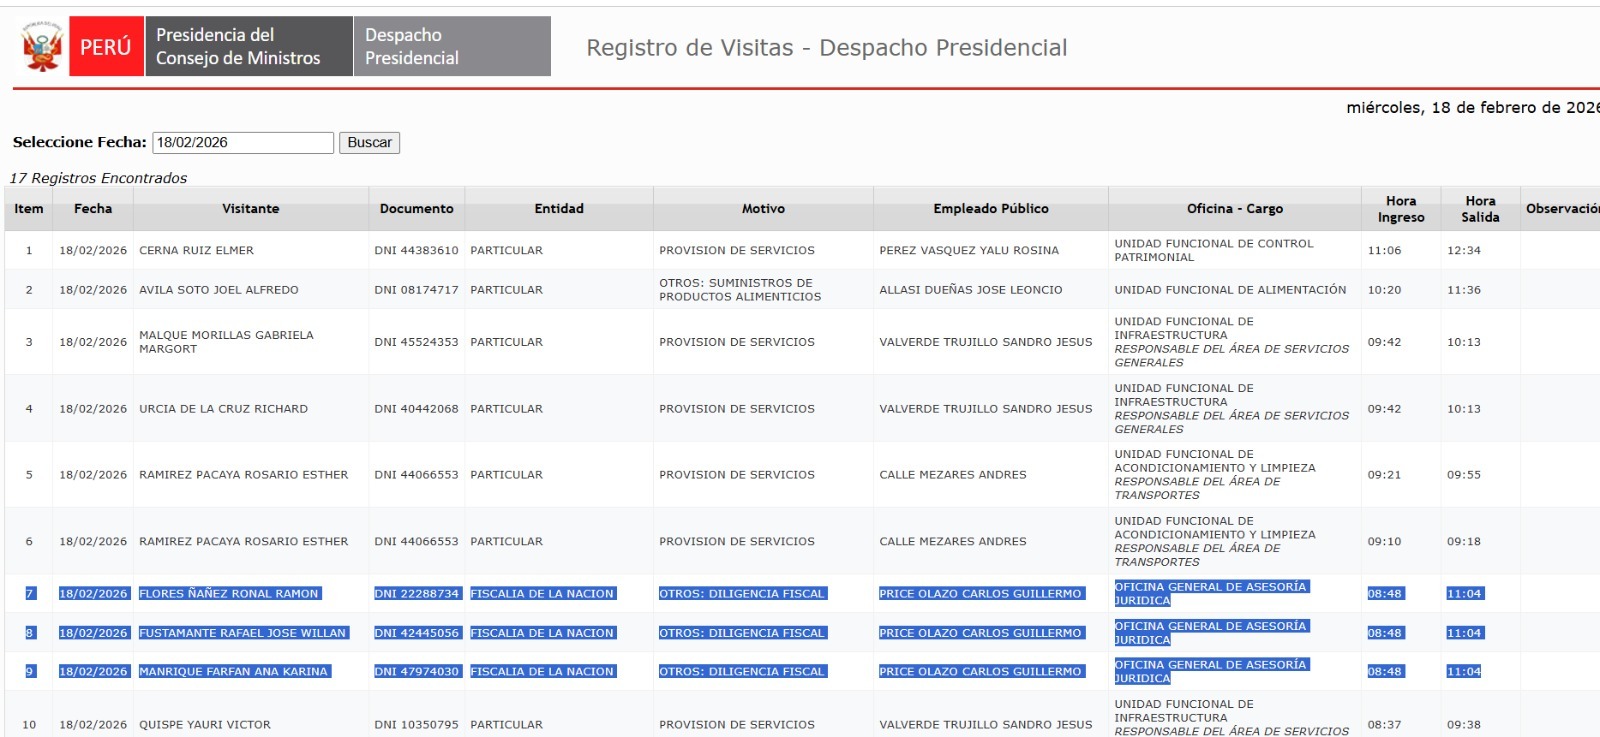This screenshot has height=737, width=1600.
Task: Click the Motivo column header
Action: (763, 209)
